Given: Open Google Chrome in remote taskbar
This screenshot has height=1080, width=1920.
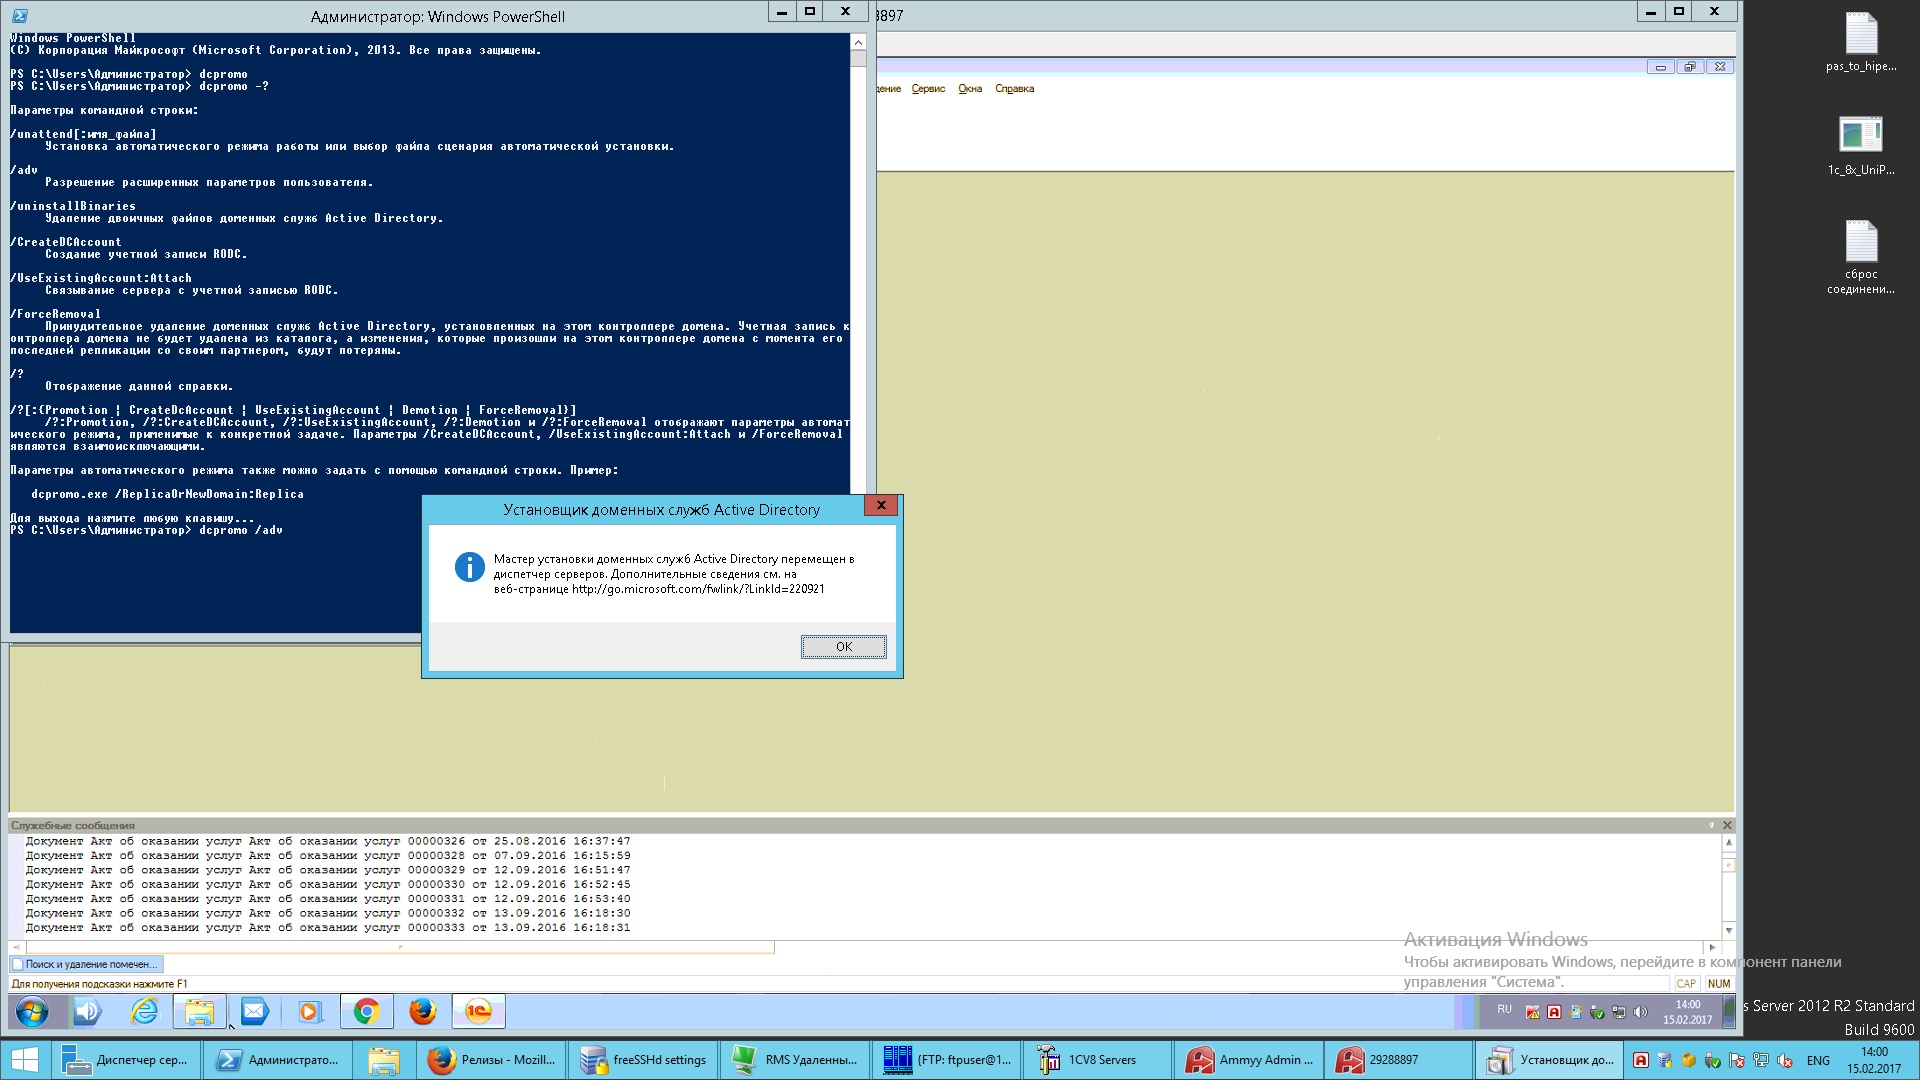Looking at the screenshot, I should tap(366, 1012).
